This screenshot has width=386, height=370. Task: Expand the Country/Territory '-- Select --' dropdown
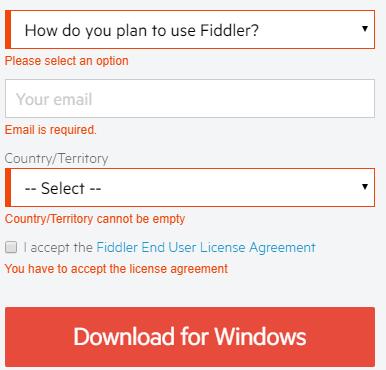[x=190, y=188]
